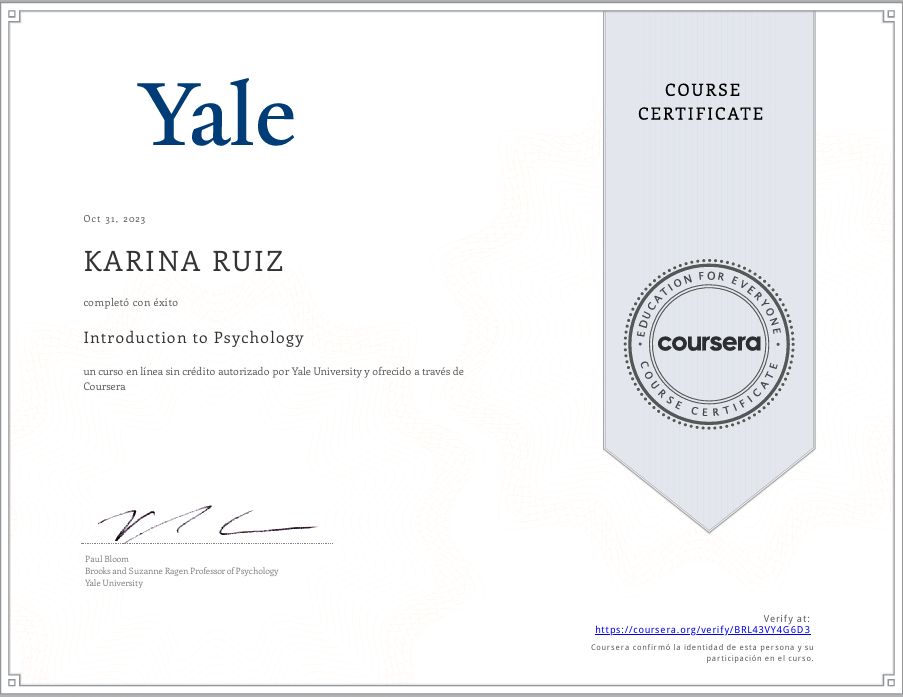903x697 pixels.
Task: Click the Coursera identity confirmation note
Action: tap(703, 653)
